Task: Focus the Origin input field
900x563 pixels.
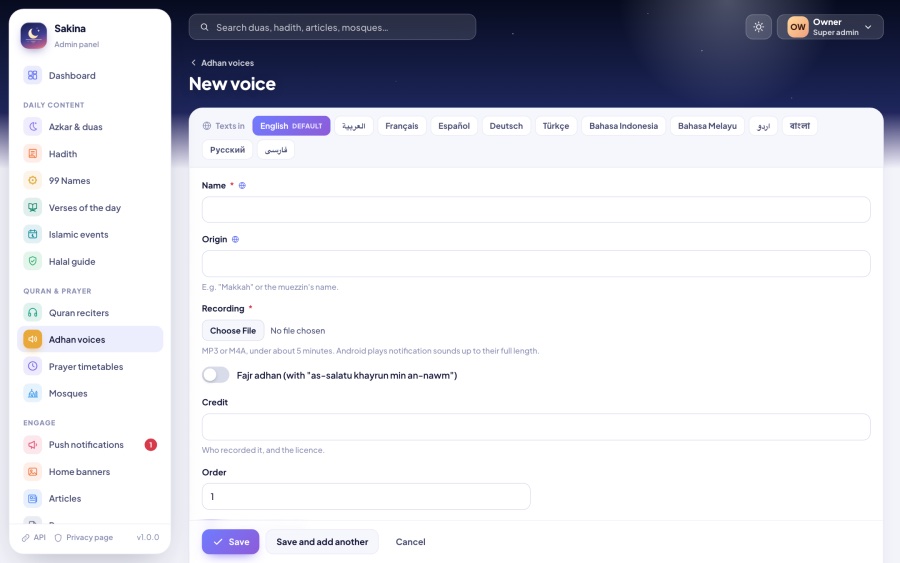Action: point(536,263)
